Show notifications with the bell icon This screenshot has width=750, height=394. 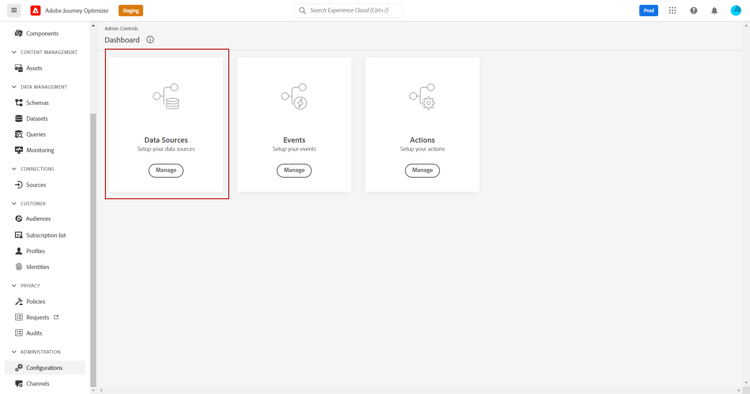pos(714,11)
